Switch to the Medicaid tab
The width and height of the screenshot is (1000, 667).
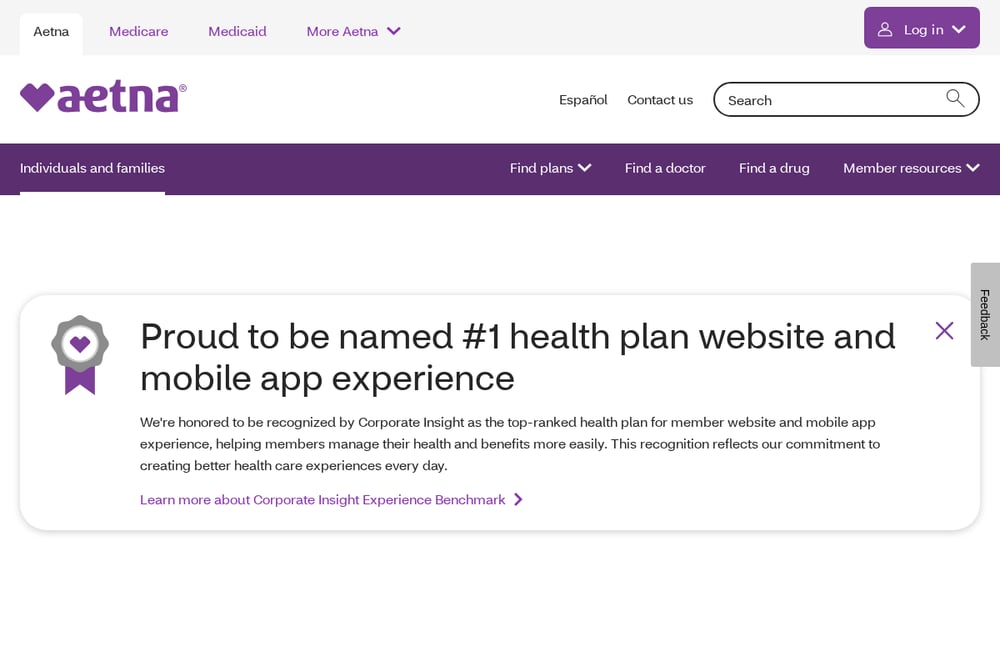[237, 31]
